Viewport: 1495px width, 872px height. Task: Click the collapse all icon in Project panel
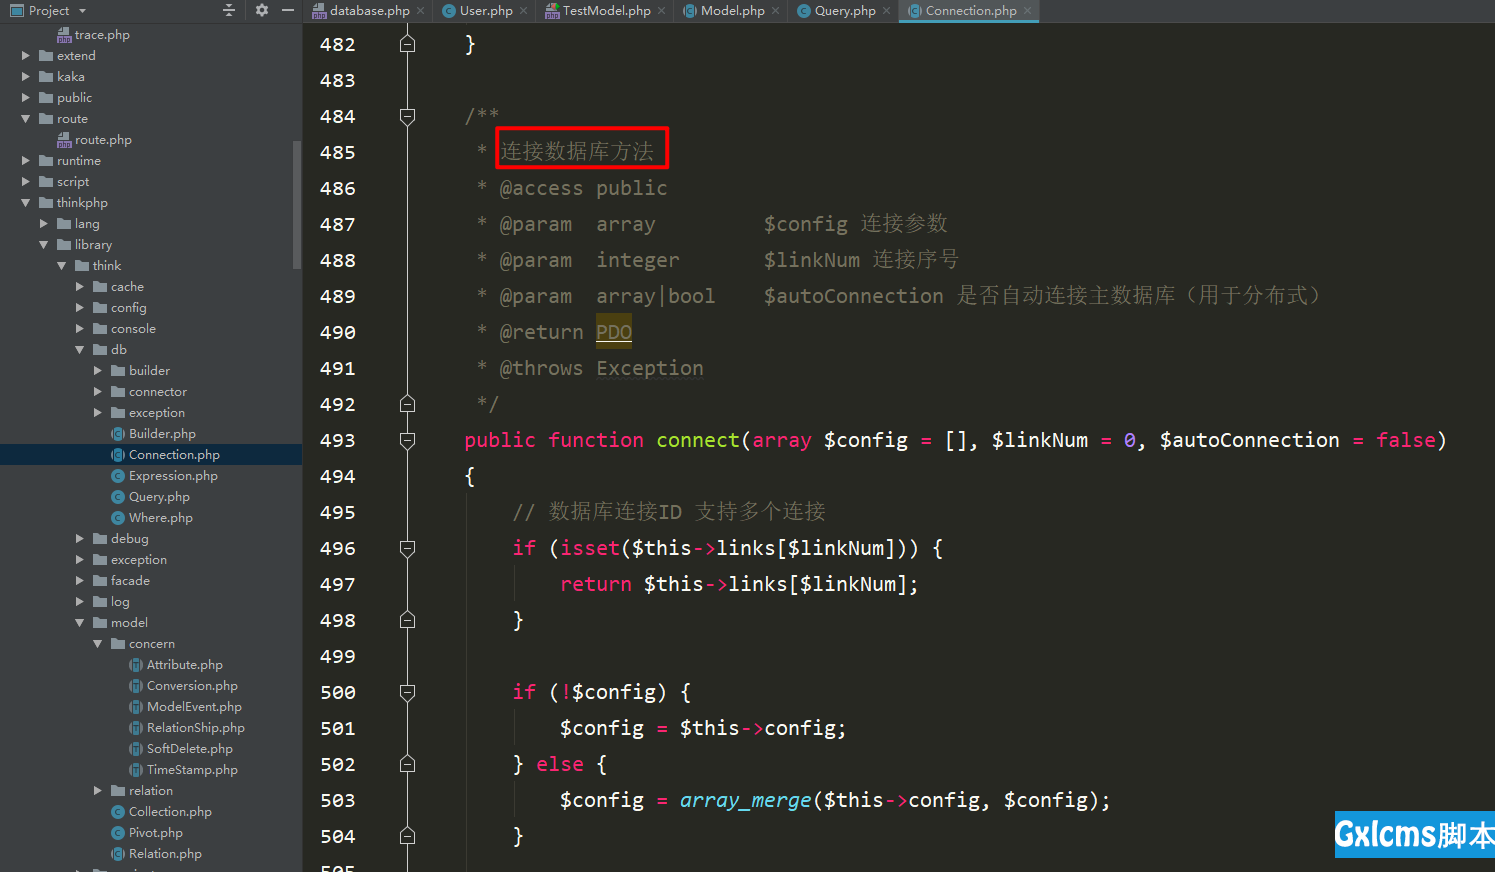click(229, 10)
